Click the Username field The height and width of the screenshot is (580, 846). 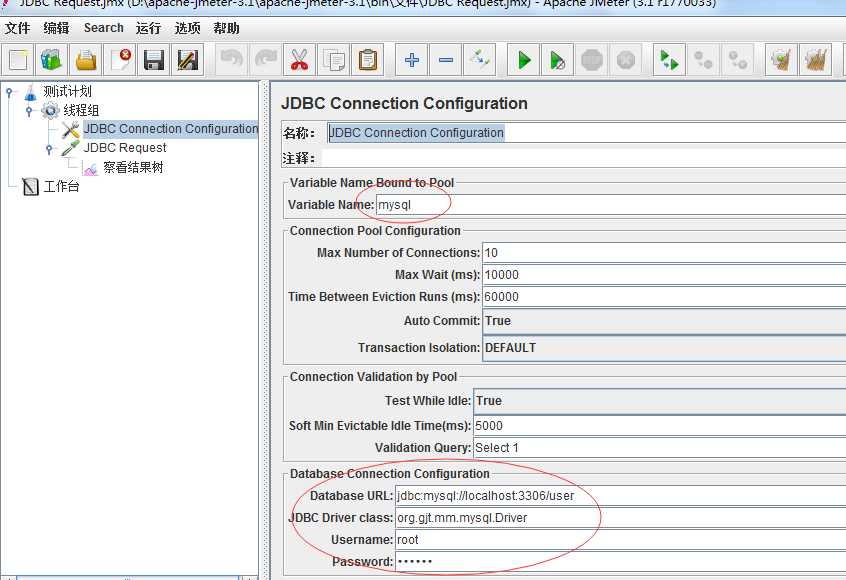pyautogui.click(x=620, y=540)
